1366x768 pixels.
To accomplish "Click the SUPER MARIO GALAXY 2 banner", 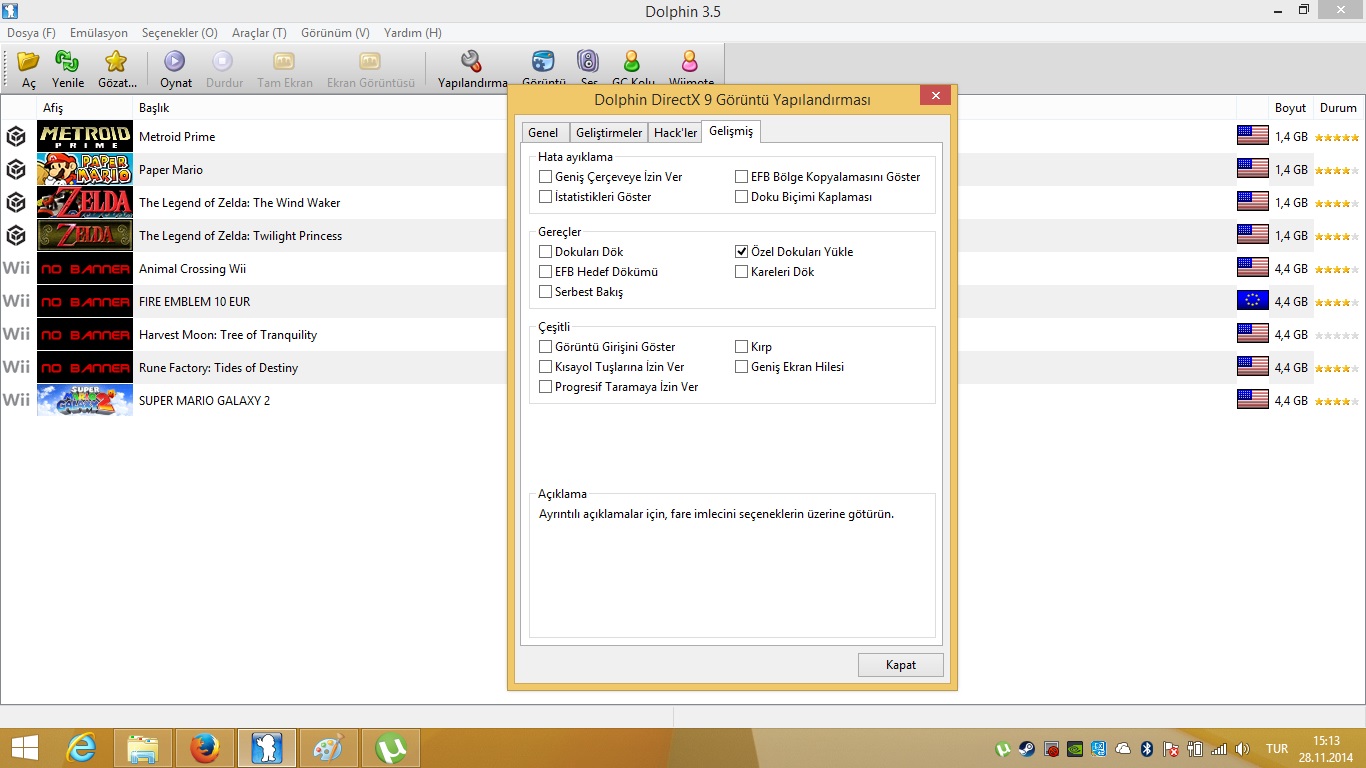I will pos(85,400).
